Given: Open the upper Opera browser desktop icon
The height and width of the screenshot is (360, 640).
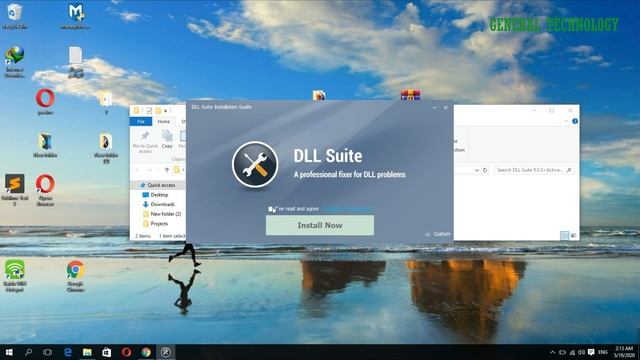Looking at the screenshot, I should click(45, 102).
